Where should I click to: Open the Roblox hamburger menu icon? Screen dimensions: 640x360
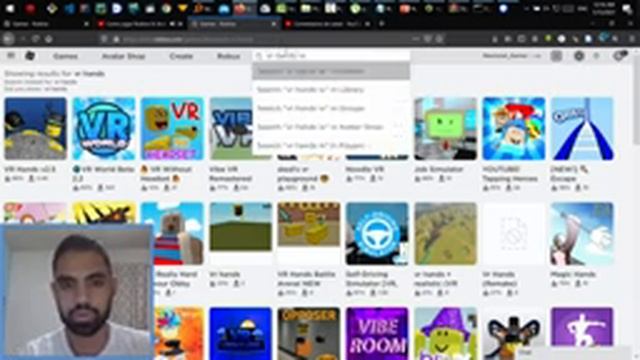(11, 56)
